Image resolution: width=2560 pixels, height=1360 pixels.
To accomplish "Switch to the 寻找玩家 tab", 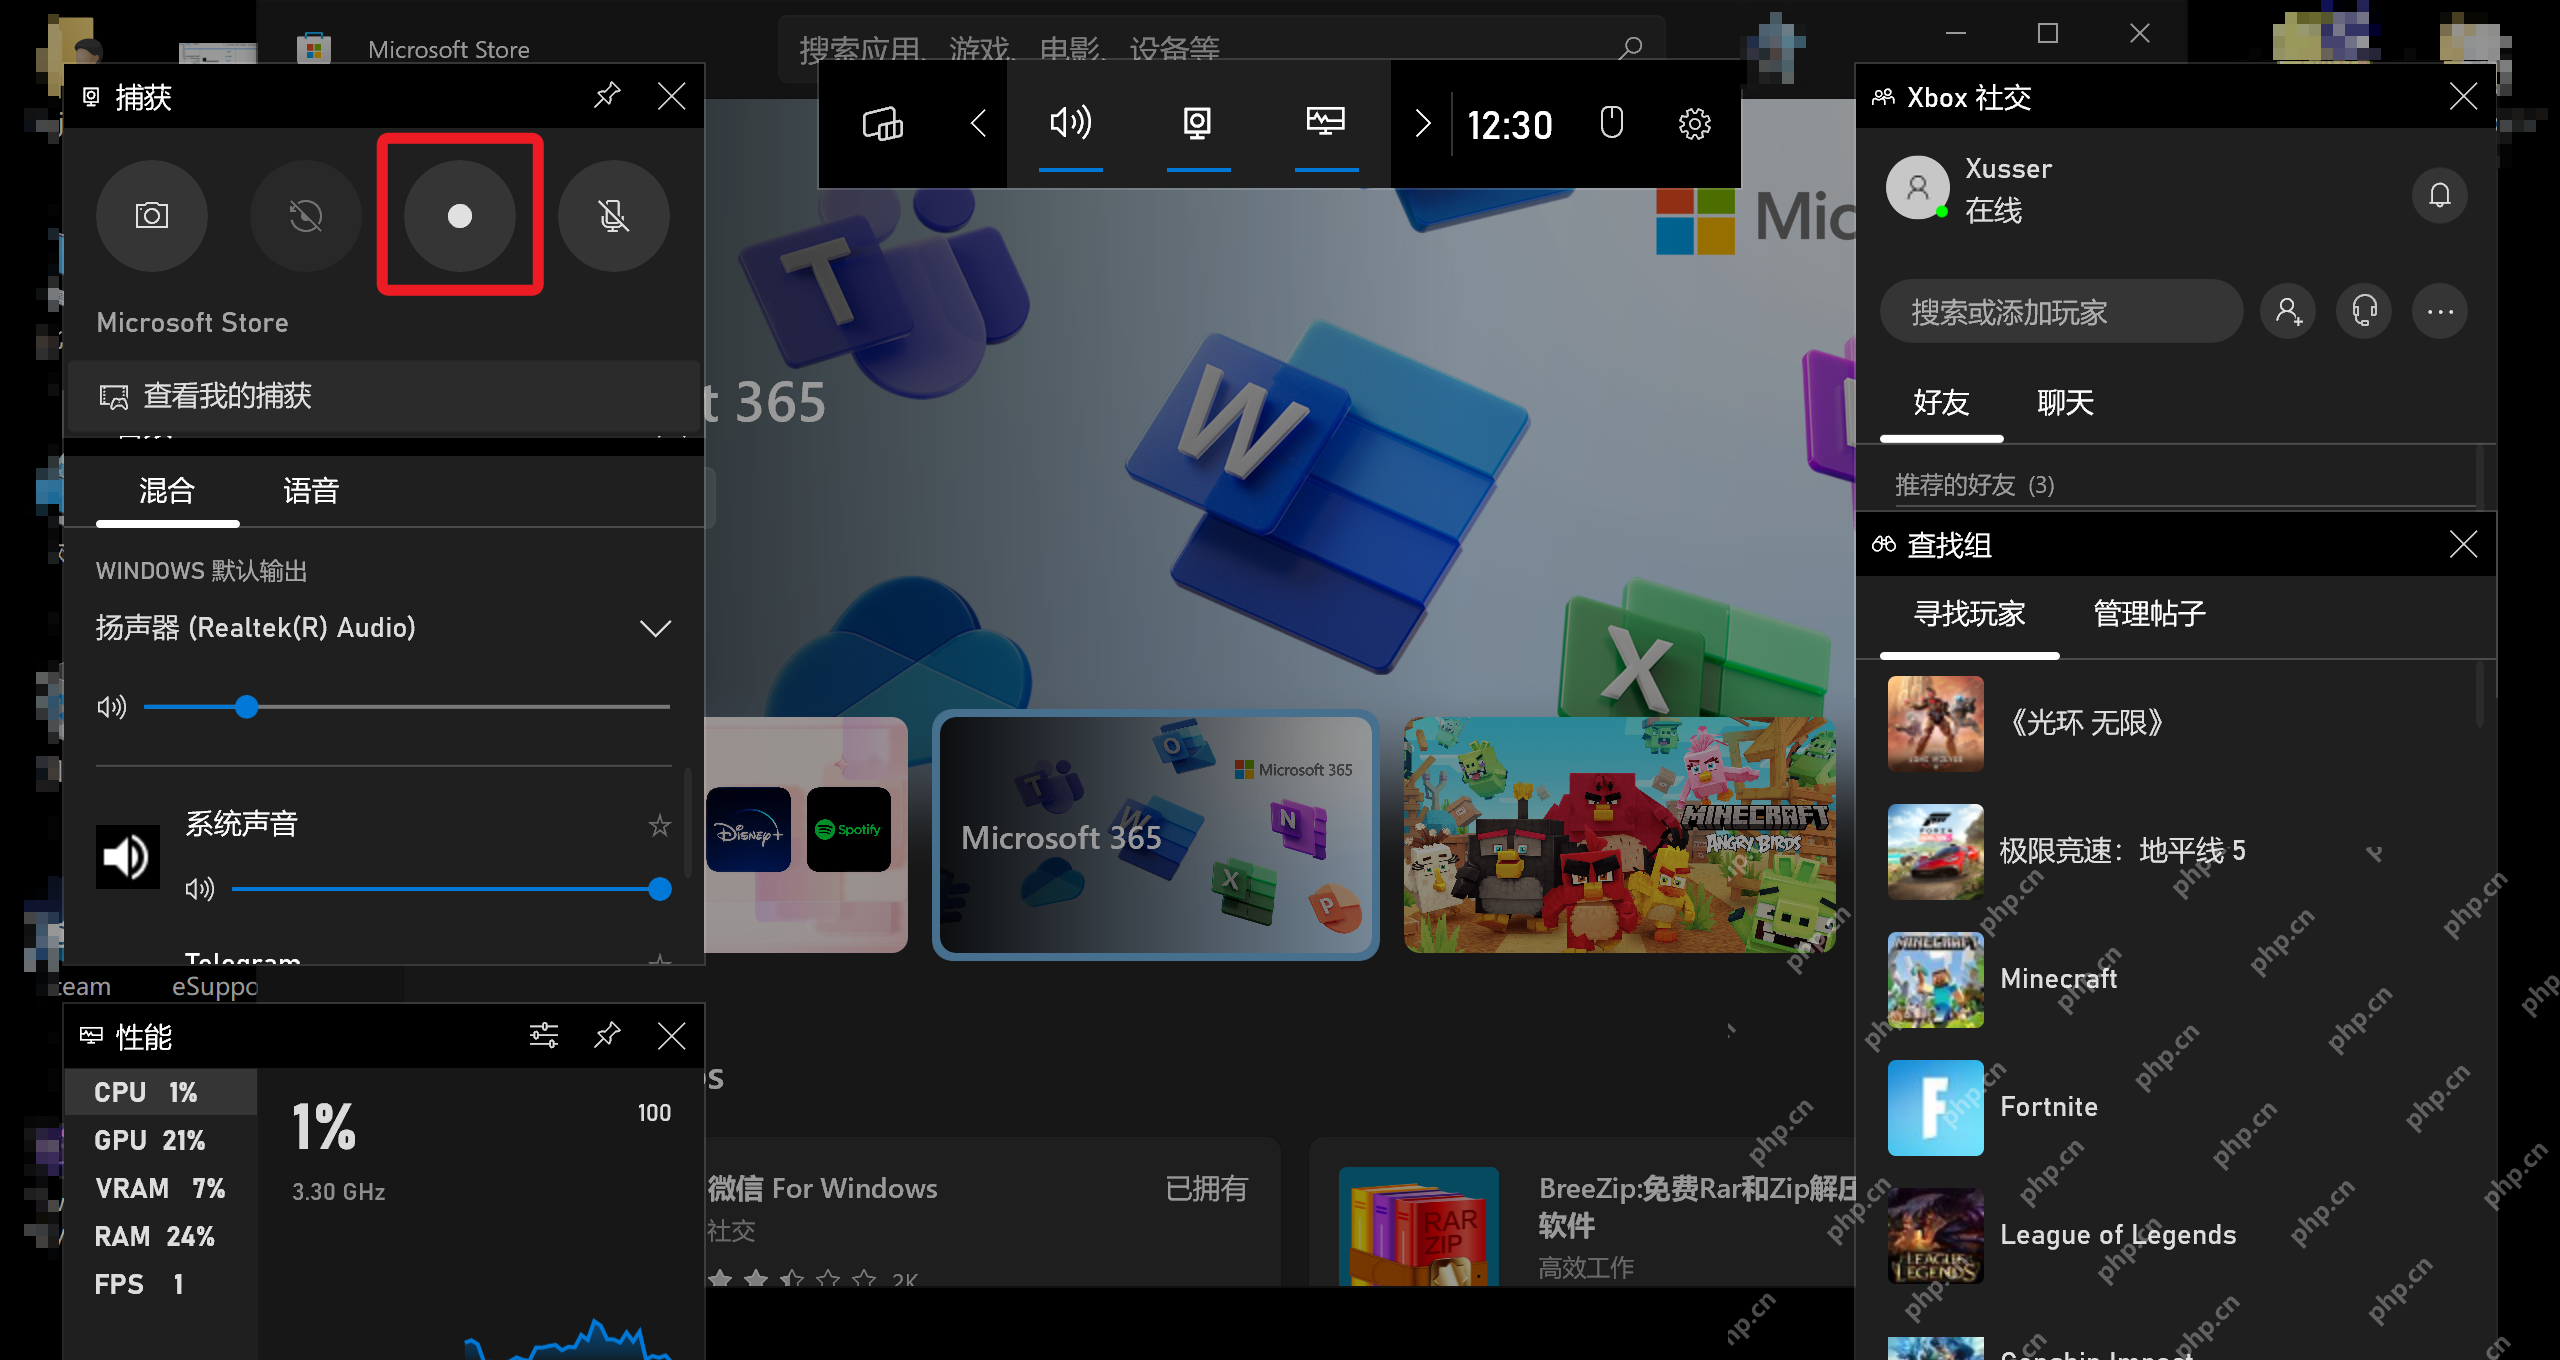I will pyautogui.click(x=1970, y=614).
